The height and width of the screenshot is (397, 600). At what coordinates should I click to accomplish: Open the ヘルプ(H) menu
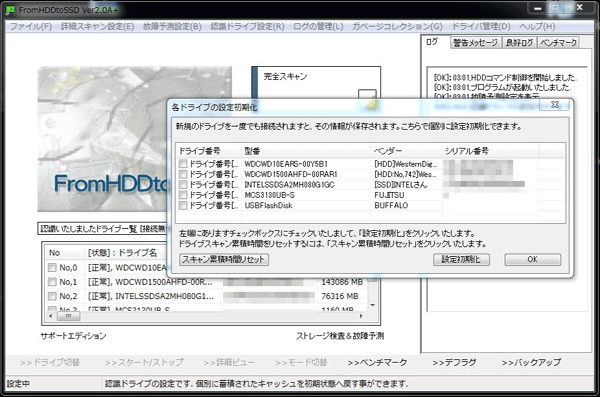click(537, 26)
